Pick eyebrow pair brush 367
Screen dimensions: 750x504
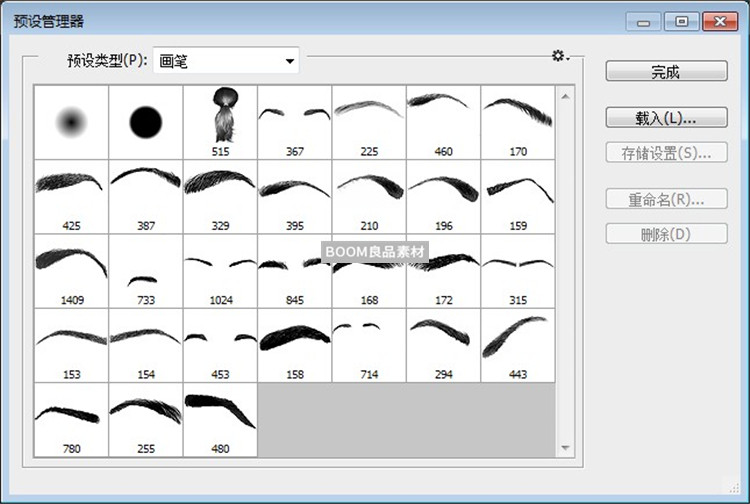[294, 120]
